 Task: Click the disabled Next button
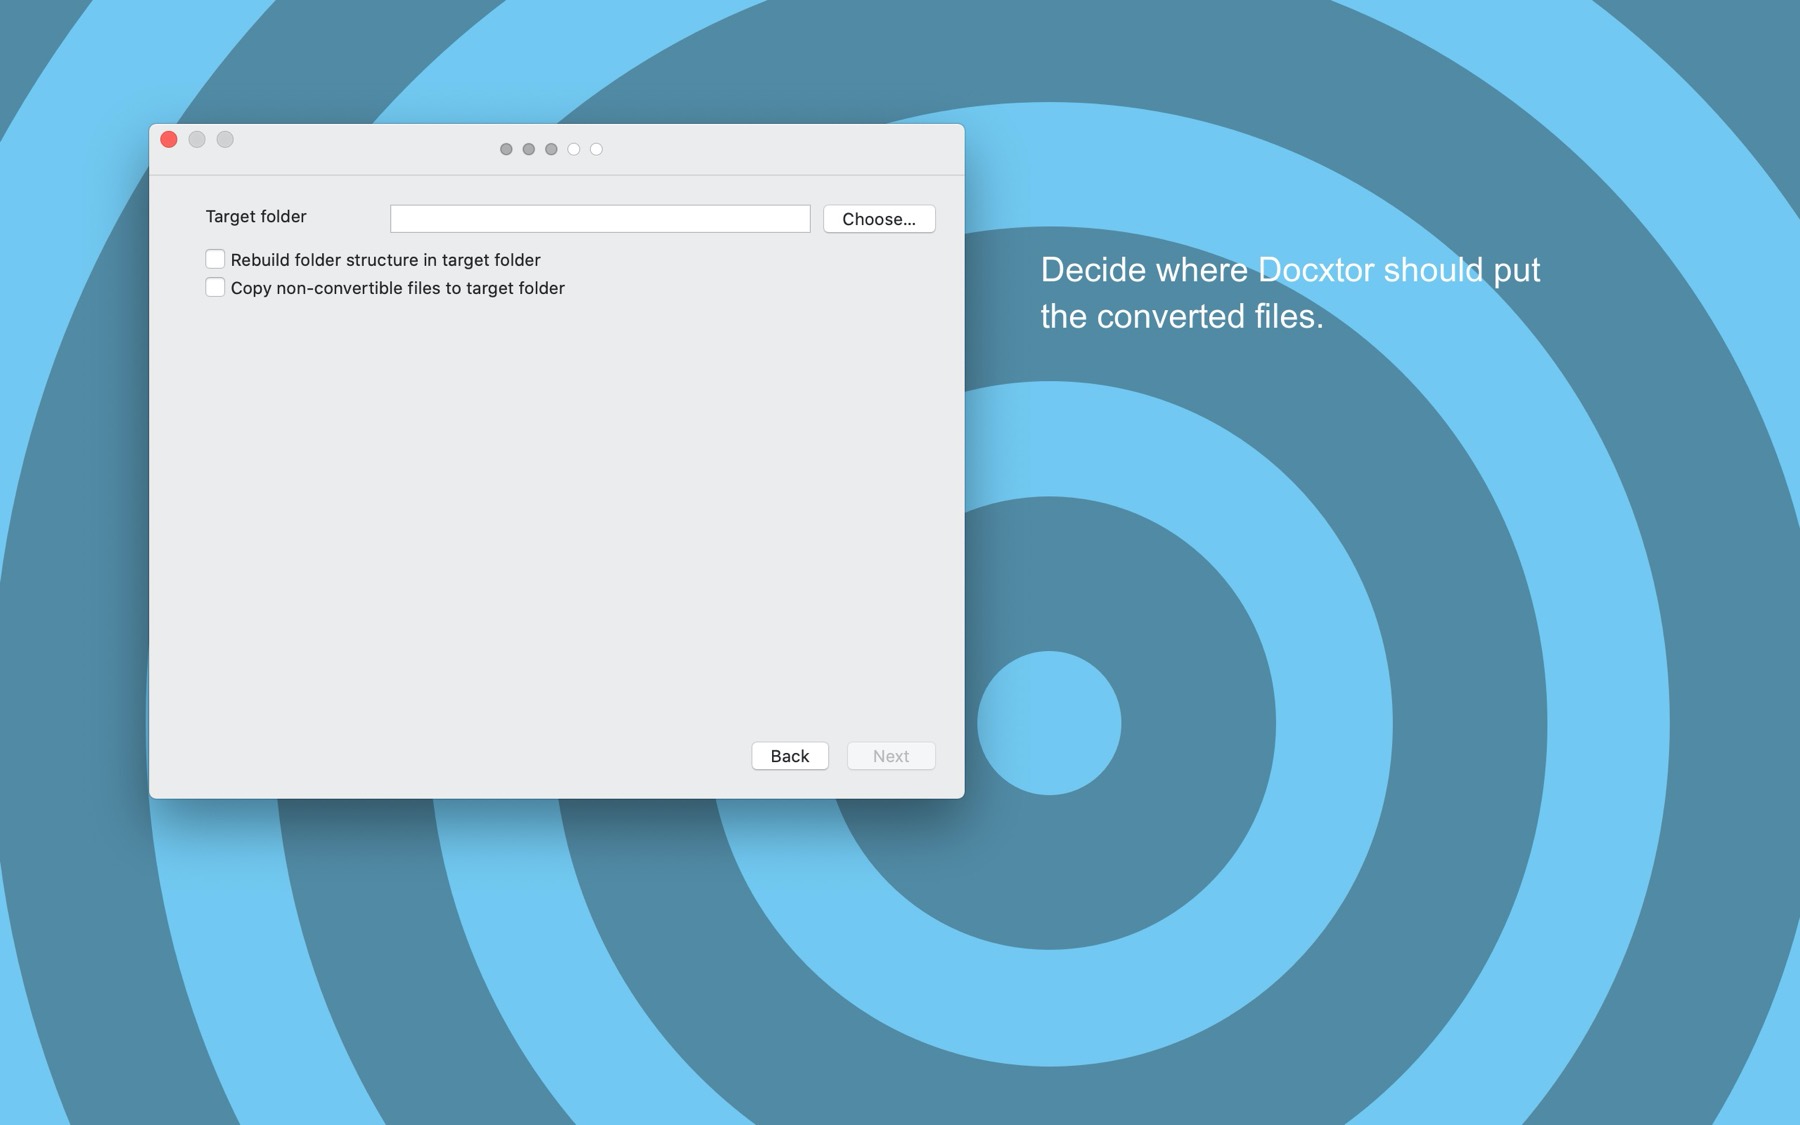pyautogui.click(x=890, y=756)
